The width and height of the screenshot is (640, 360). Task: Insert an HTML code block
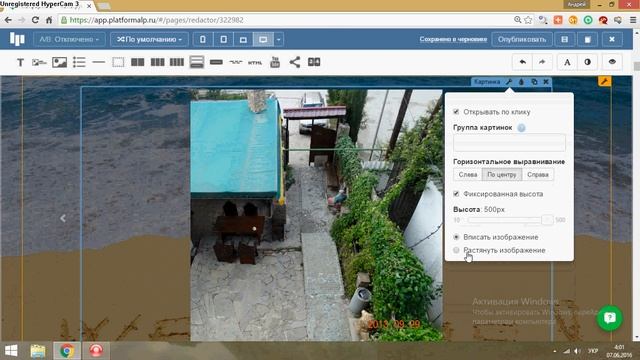point(255,62)
